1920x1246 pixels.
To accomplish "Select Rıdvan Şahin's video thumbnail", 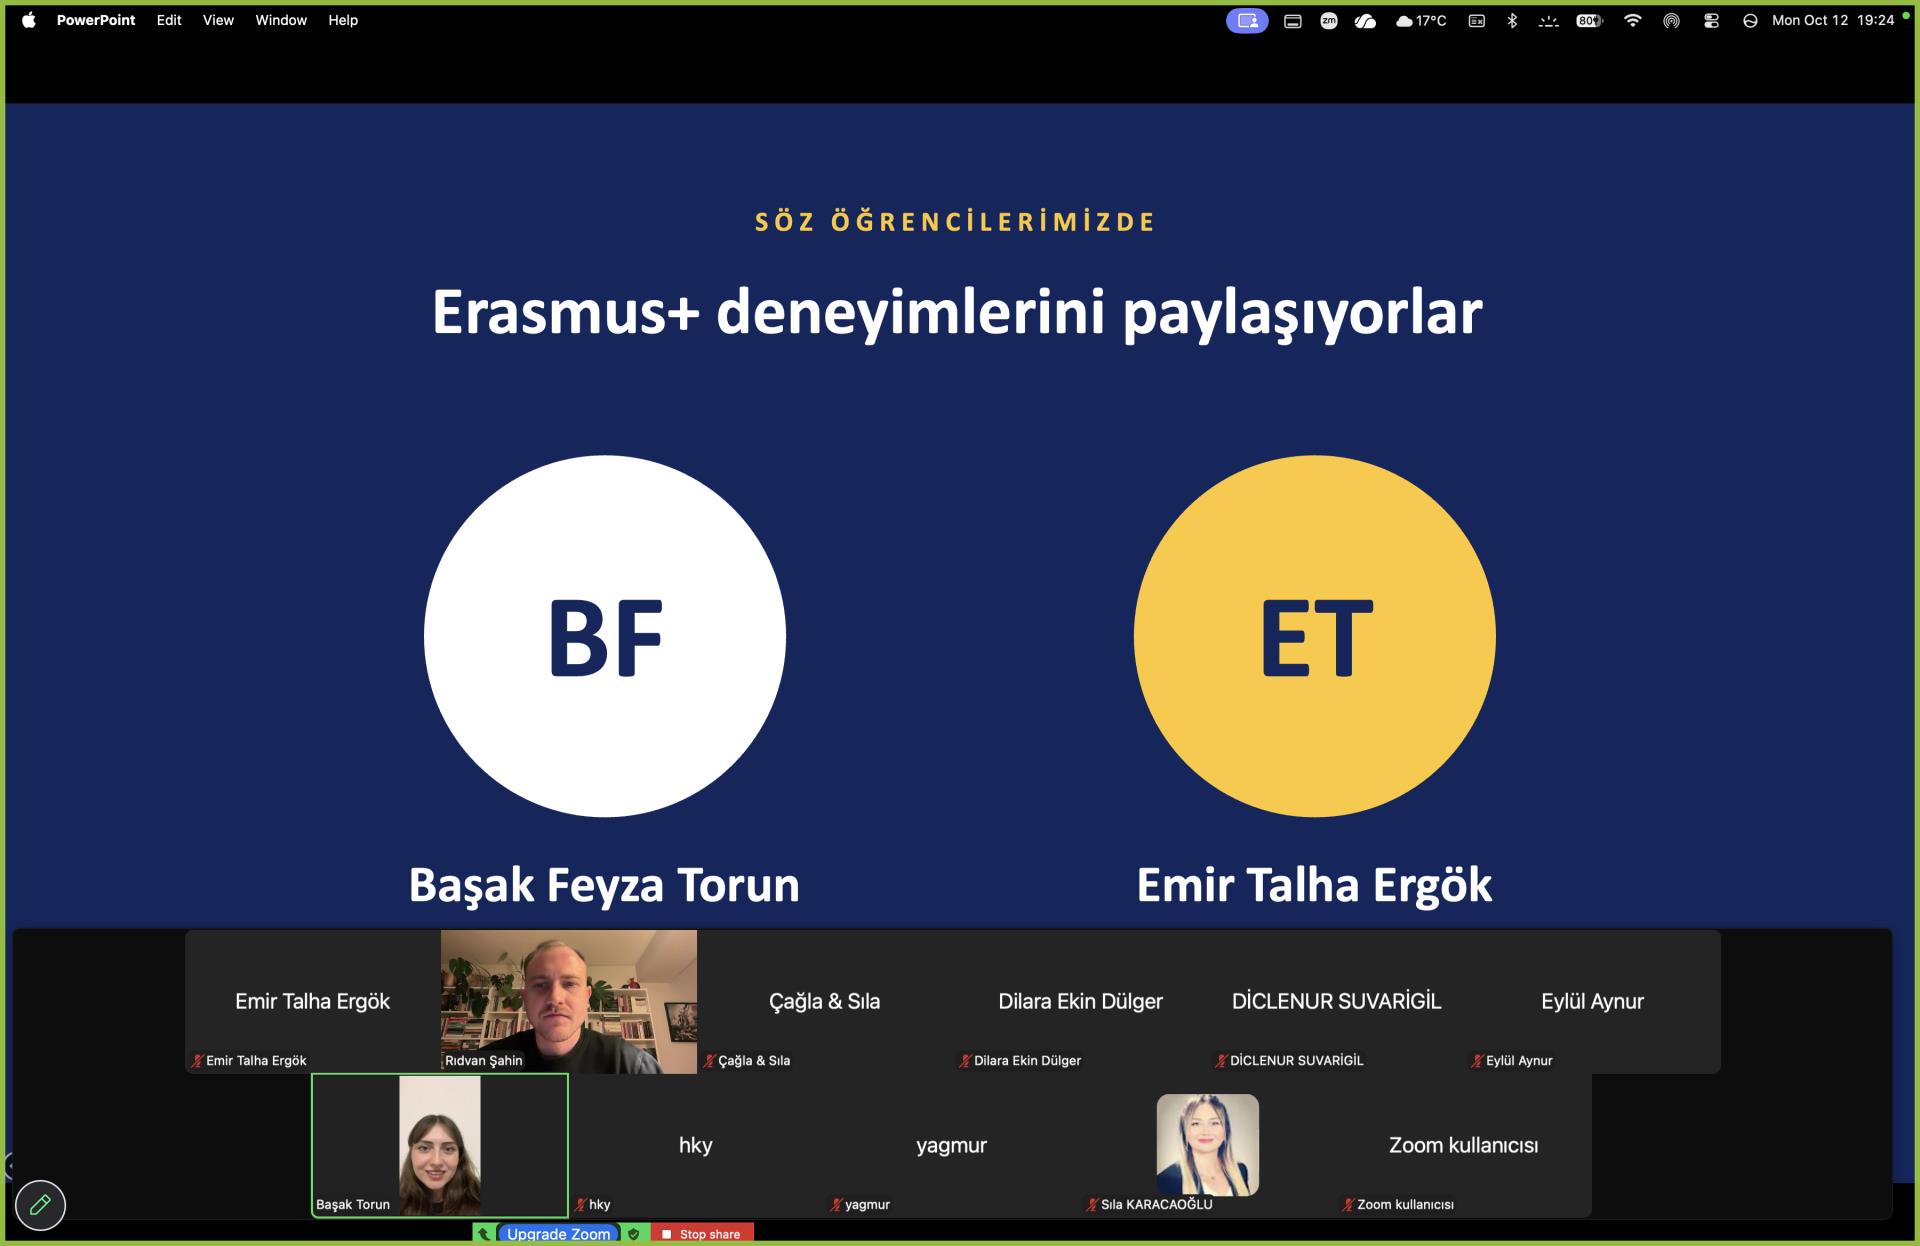I will [569, 1002].
